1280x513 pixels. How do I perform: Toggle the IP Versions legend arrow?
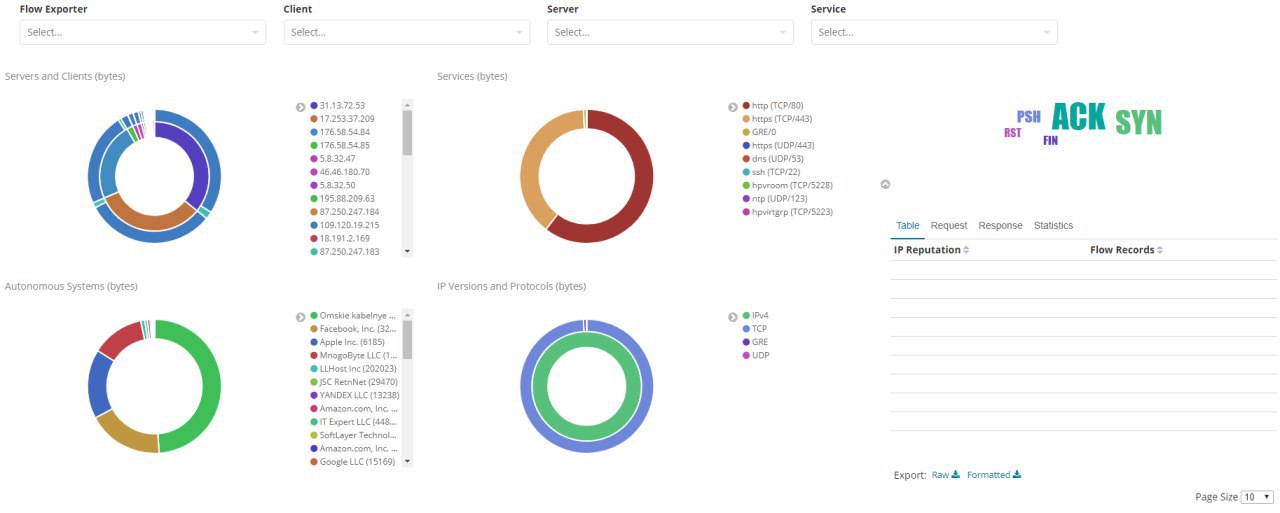(x=734, y=317)
